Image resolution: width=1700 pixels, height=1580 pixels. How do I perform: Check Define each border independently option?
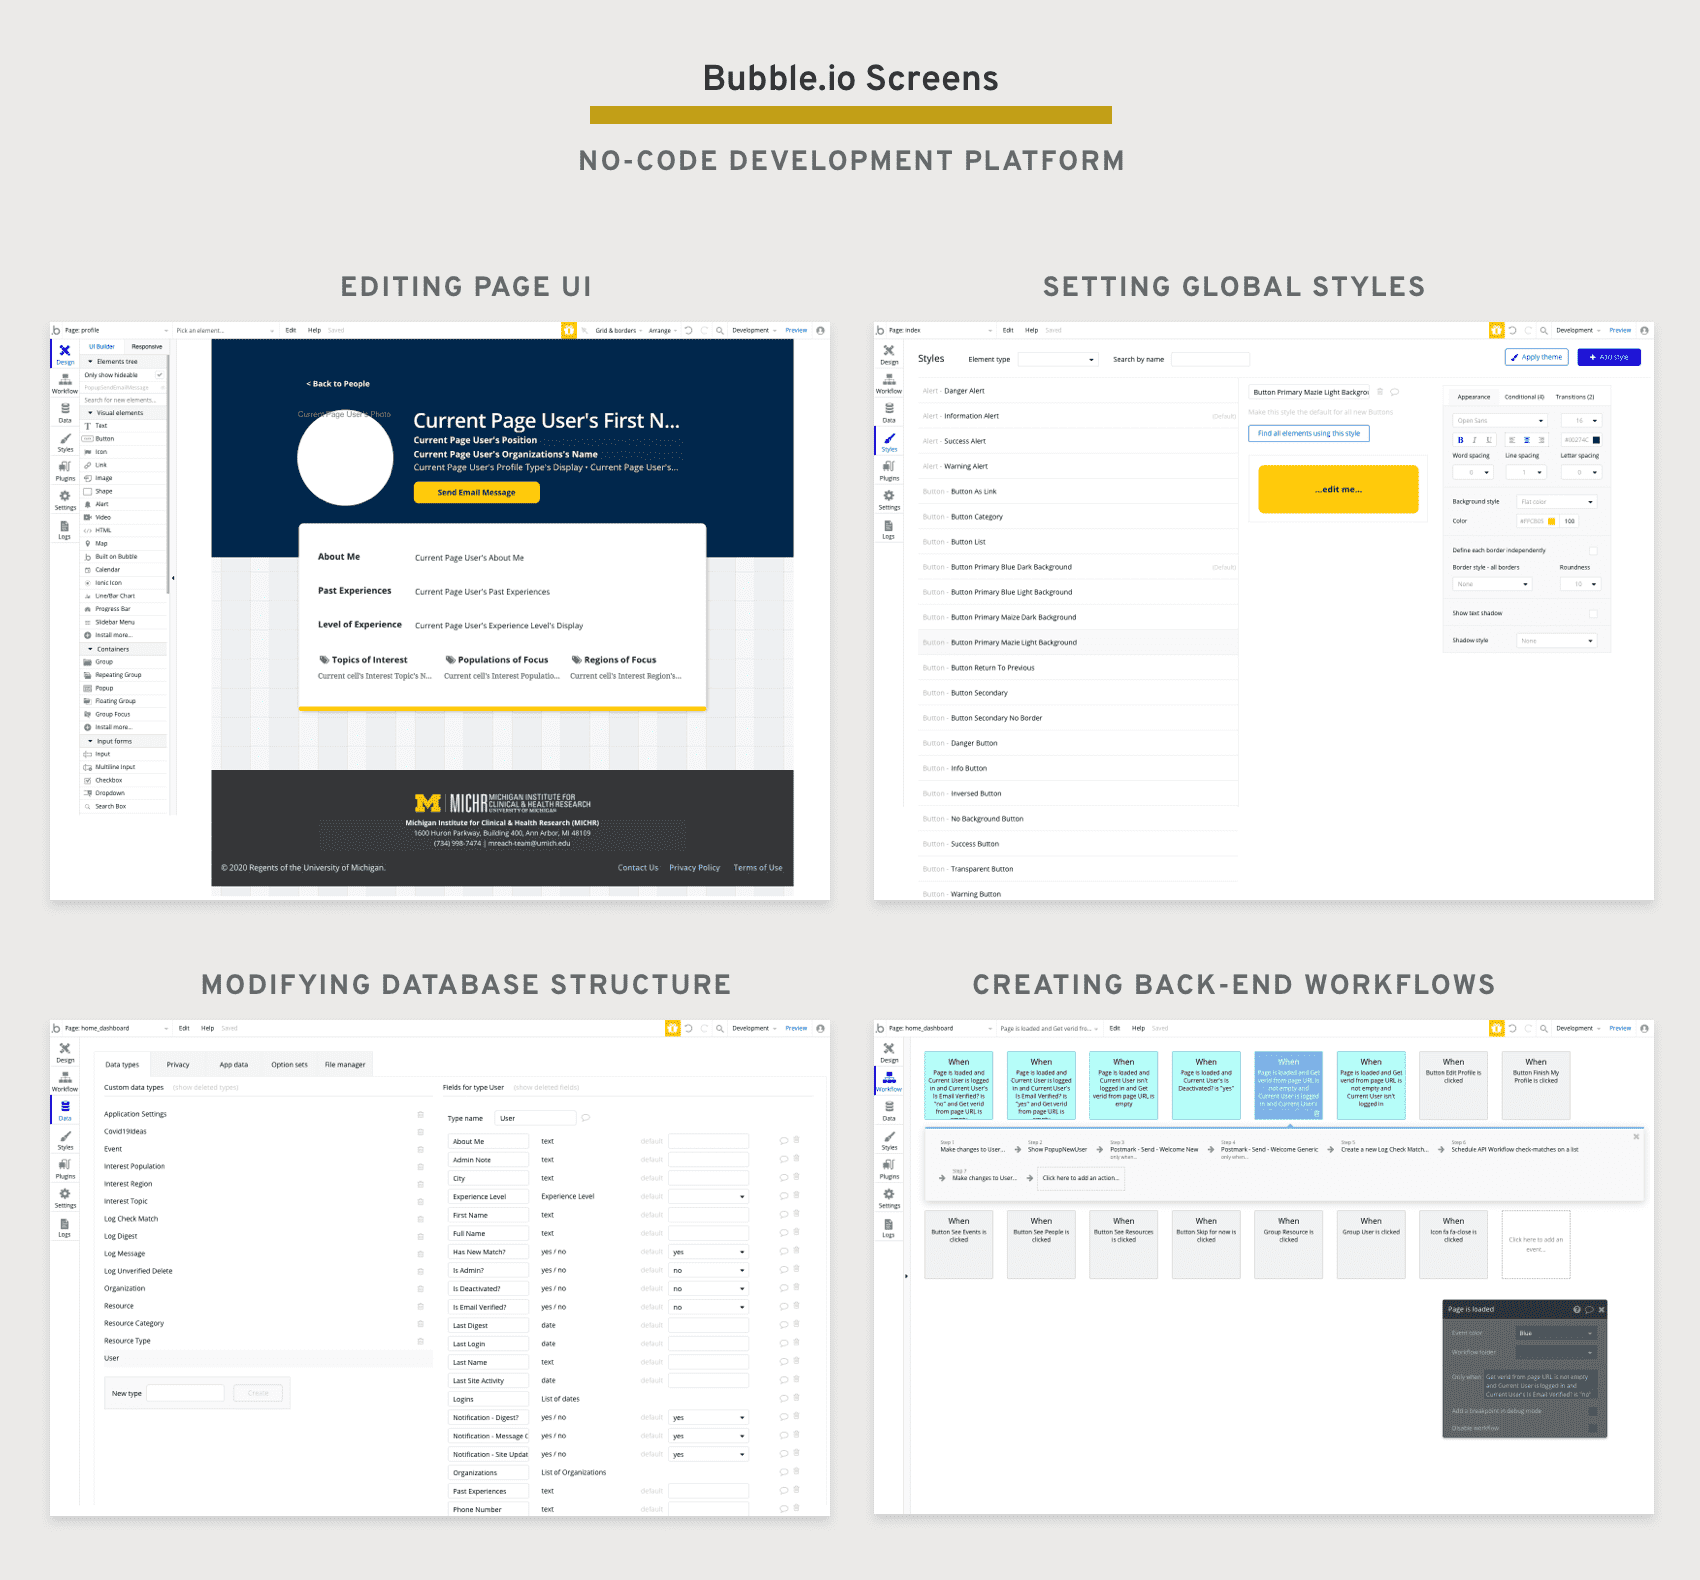tap(1593, 550)
